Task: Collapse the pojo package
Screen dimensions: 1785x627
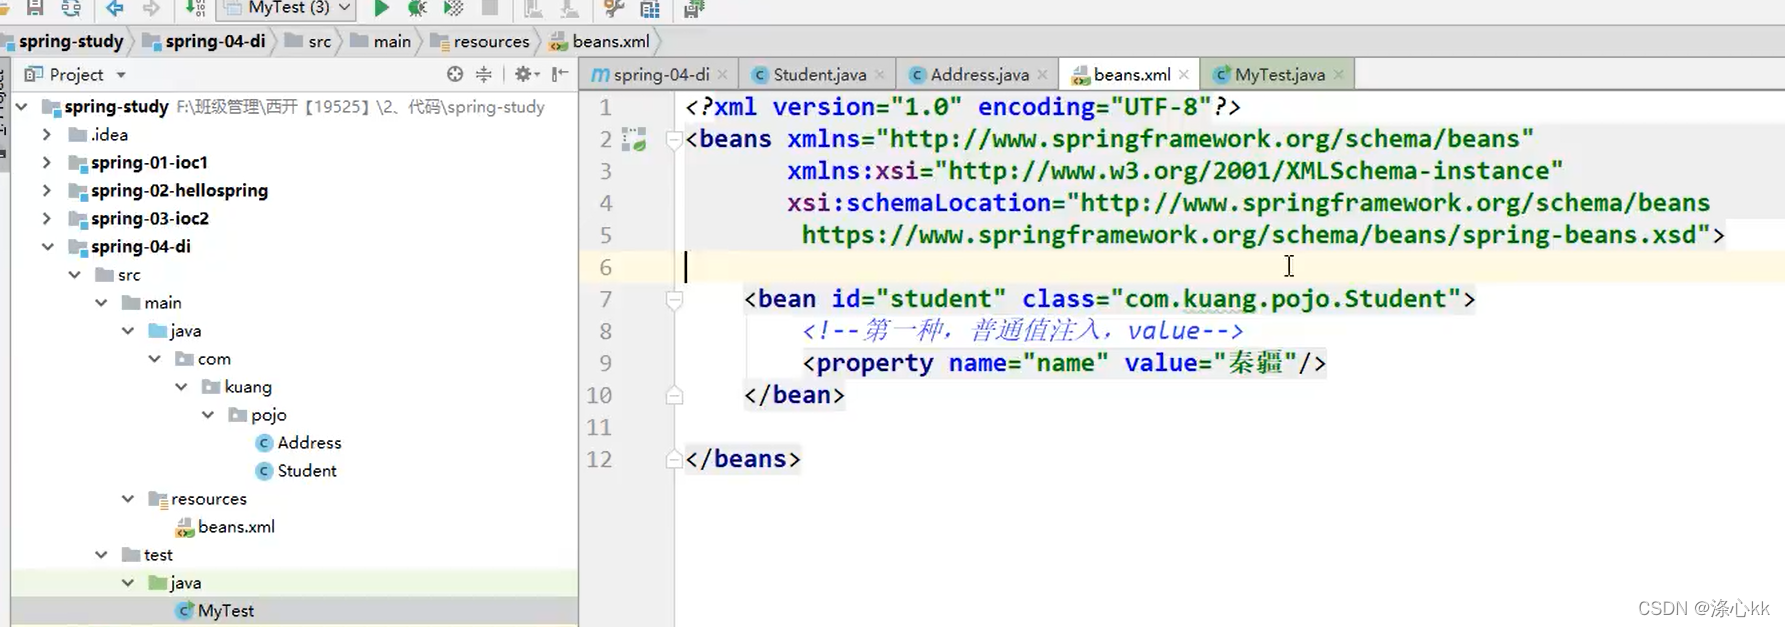Action: pyautogui.click(x=208, y=414)
